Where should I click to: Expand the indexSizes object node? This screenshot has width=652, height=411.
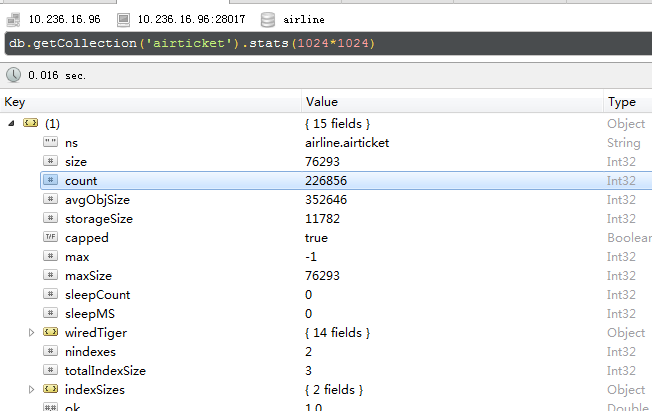point(31,389)
